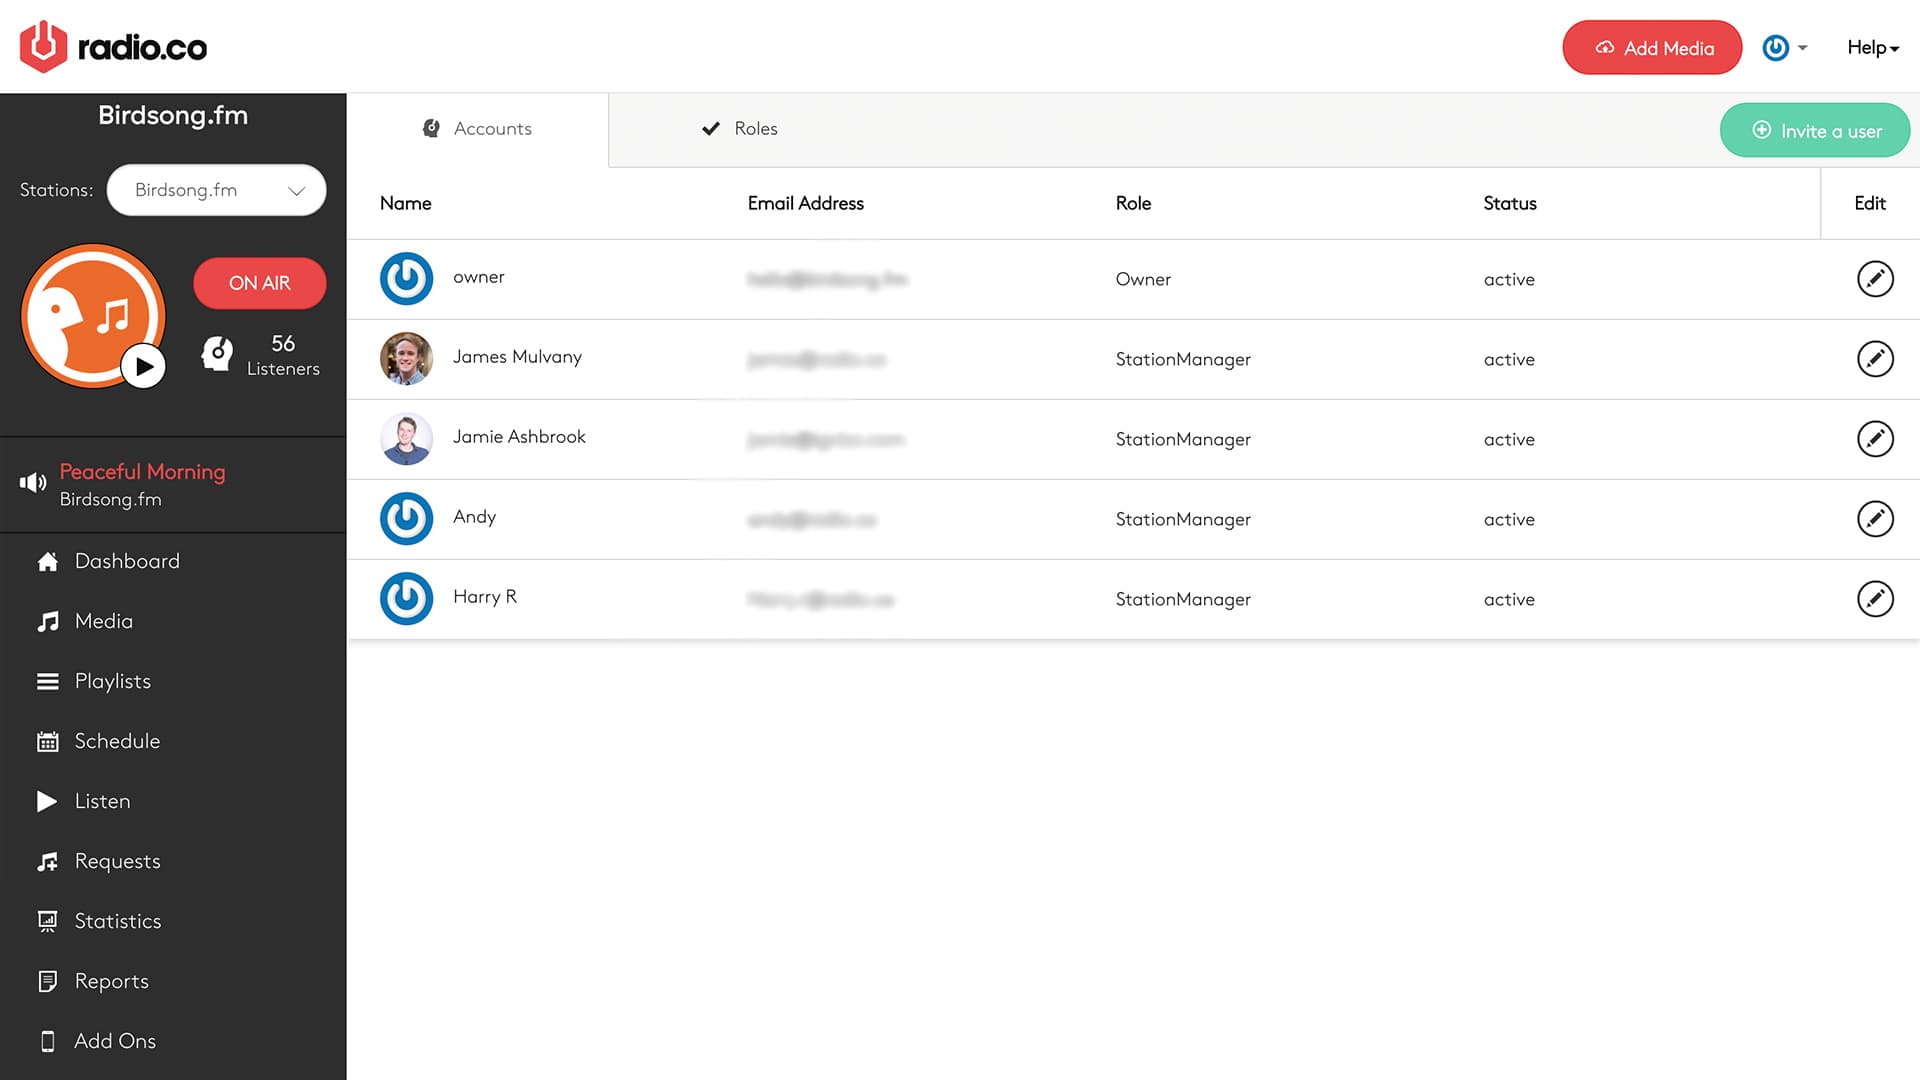
Task: Edit the owner account pencil icon
Action: (1875, 279)
